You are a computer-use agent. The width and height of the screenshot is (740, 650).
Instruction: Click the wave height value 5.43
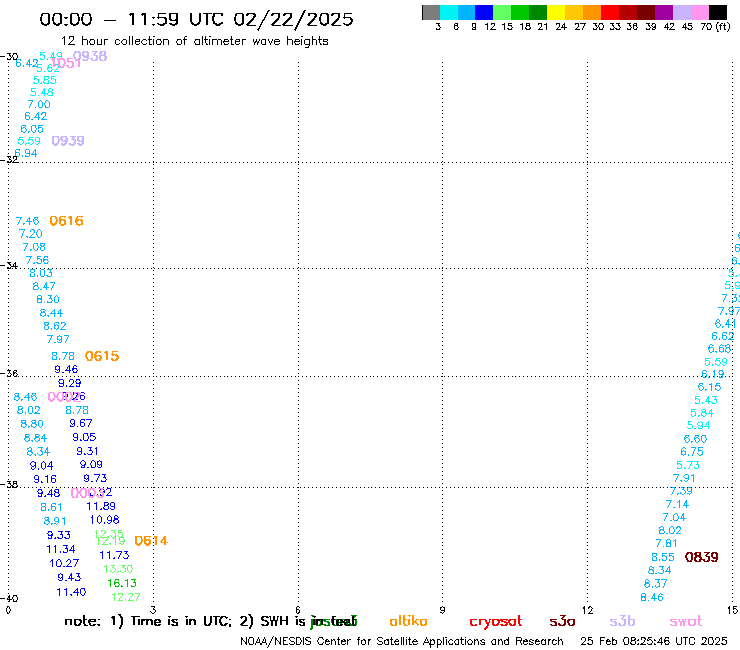[x=706, y=400]
